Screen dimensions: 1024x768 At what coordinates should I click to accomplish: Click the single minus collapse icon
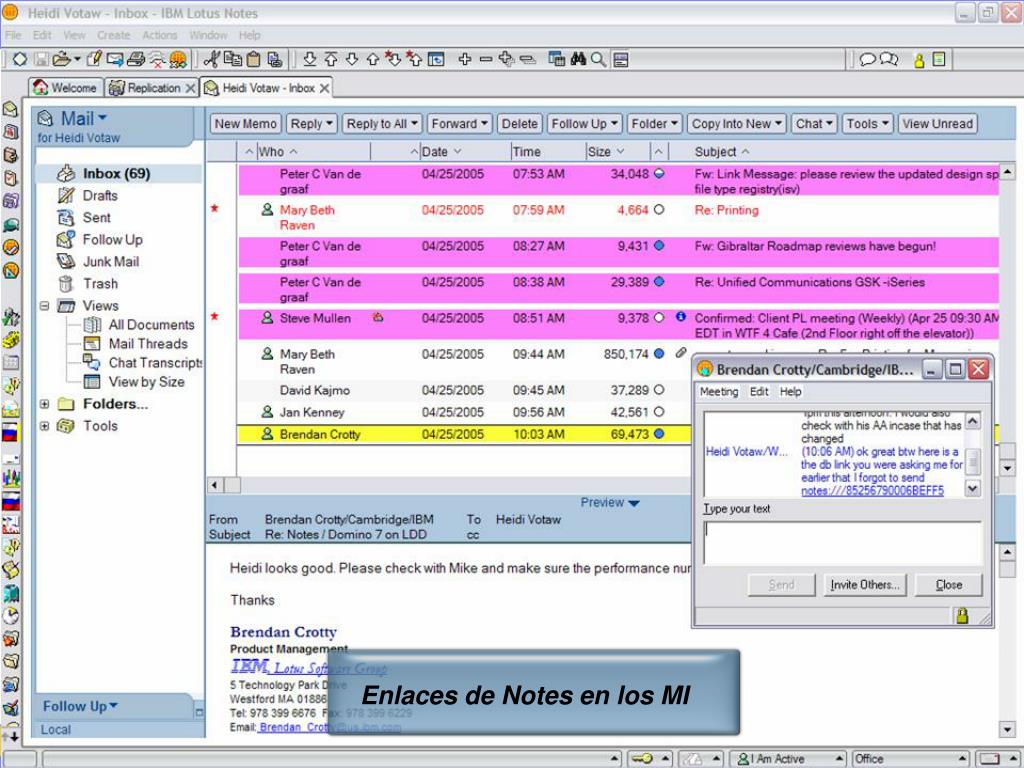point(486,59)
